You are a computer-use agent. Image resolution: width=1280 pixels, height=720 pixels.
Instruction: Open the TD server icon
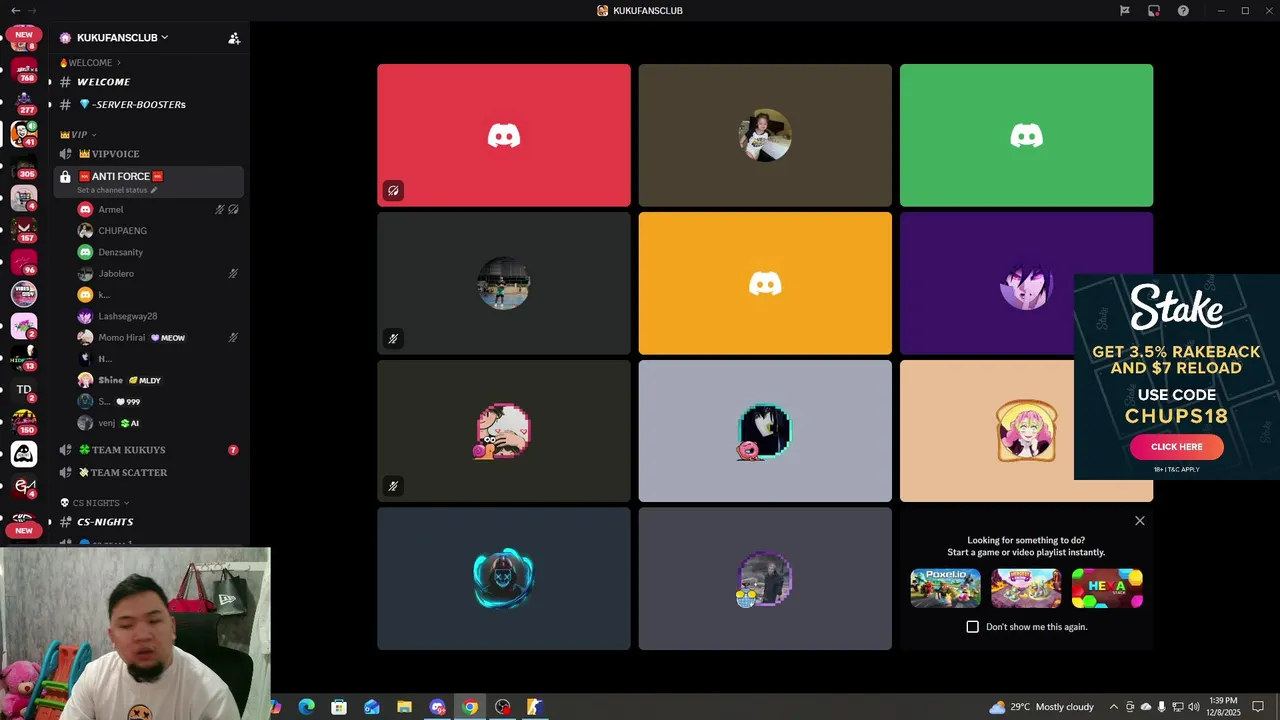[24, 390]
